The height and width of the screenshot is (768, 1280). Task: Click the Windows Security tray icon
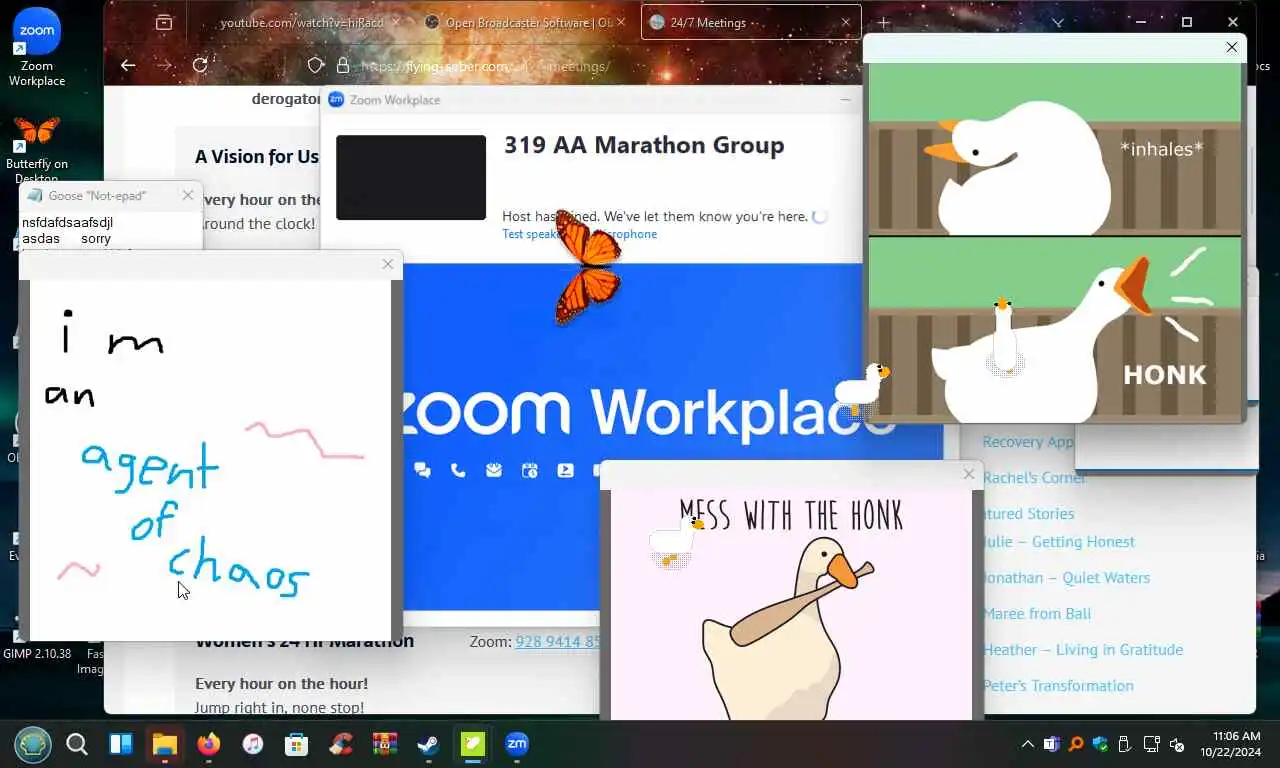tap(1101, 744)
